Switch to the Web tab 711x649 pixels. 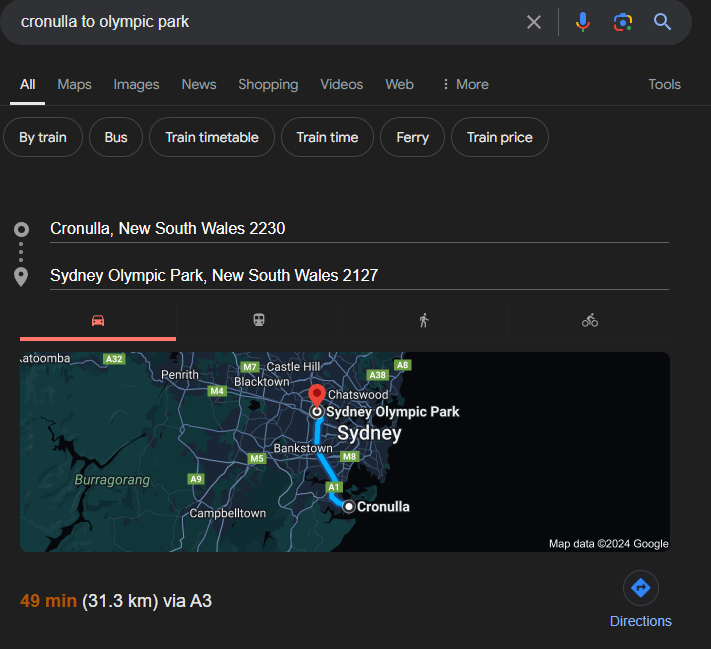pos(399,84)
